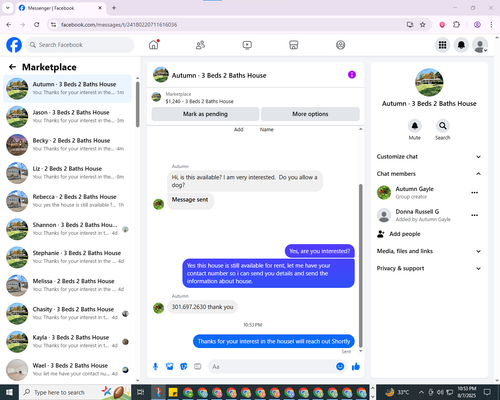Open Facebook notifications bell
The image size is (500, 400).
click(461, 45)
